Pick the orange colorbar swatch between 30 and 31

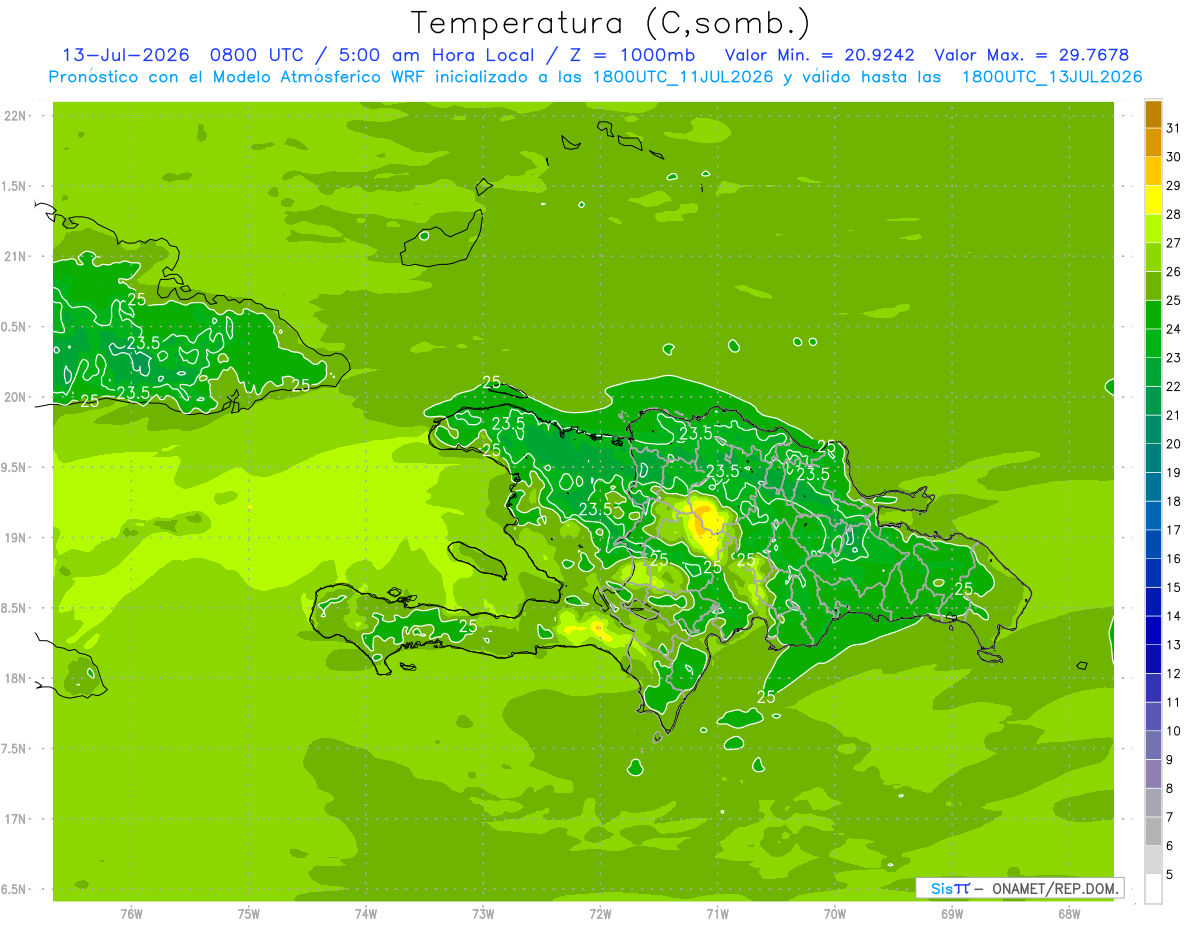(x=1153, y=142)
